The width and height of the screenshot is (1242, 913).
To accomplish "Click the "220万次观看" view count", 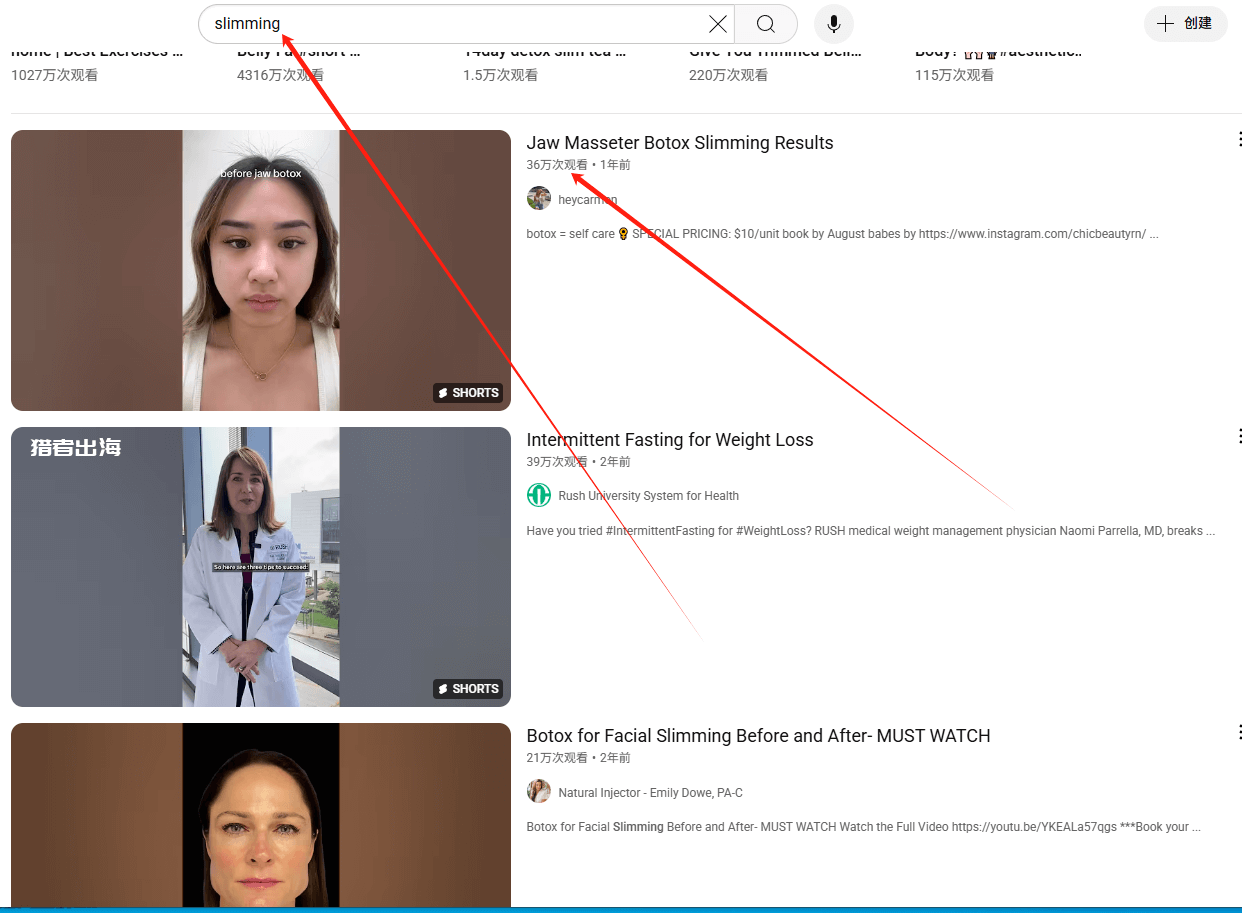I will (729, 75).
